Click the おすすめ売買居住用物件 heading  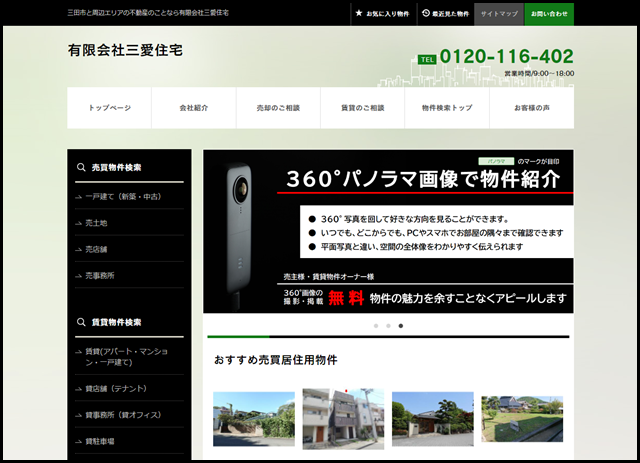point(276,360)
